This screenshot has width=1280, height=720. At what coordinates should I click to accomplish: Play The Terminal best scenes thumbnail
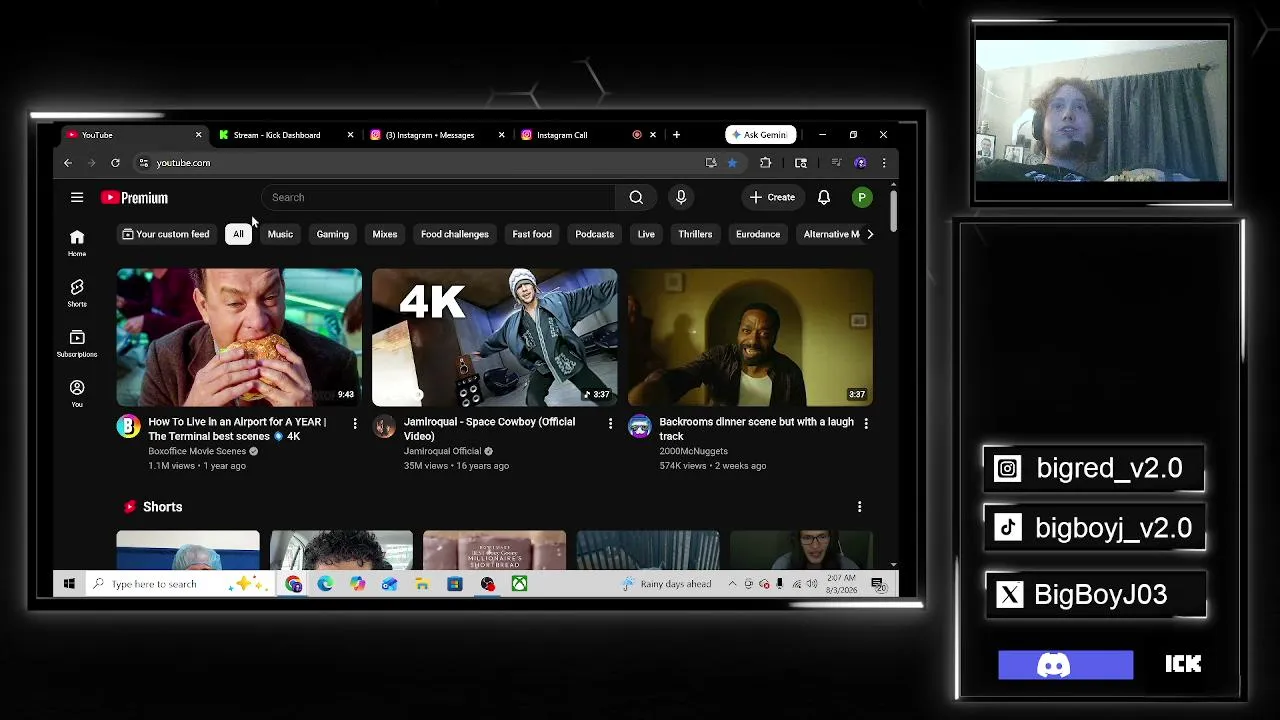(x=239, y=337)
